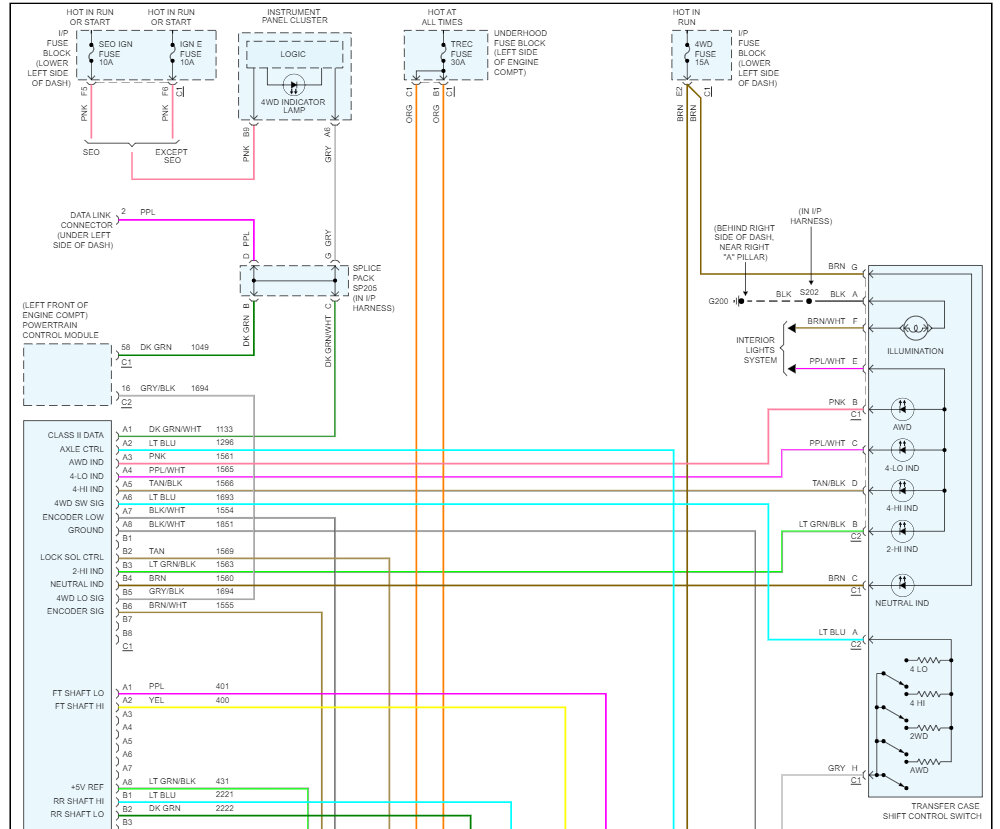Click the 'ENCODER LOW' pin label
This screenshot has height=829, width=1000.
(x=73, y=517)
